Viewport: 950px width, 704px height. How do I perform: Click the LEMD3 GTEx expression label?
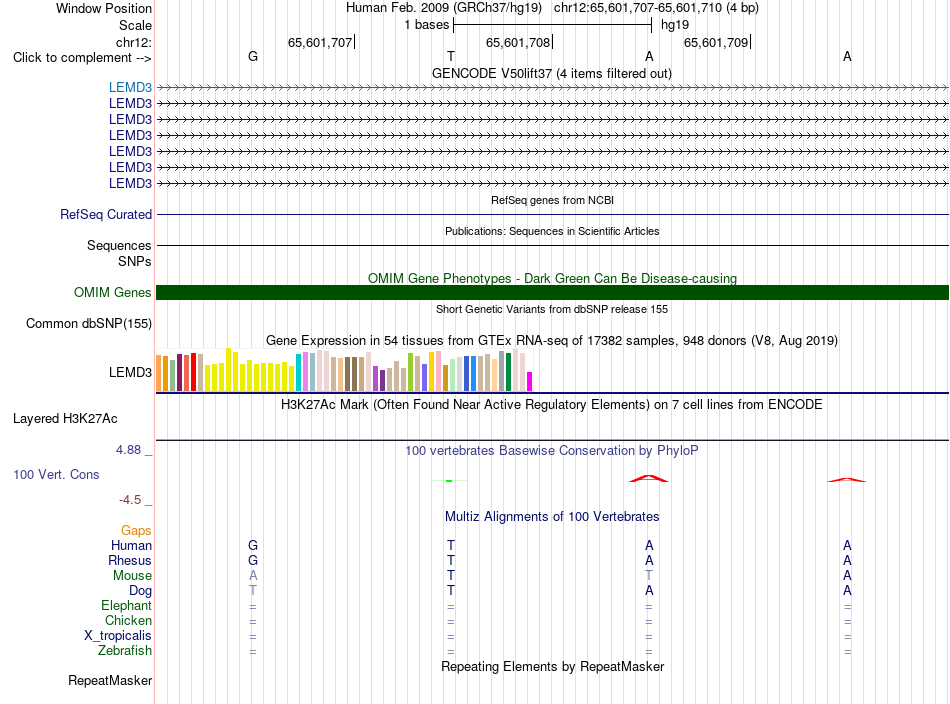tap(130, 373)
